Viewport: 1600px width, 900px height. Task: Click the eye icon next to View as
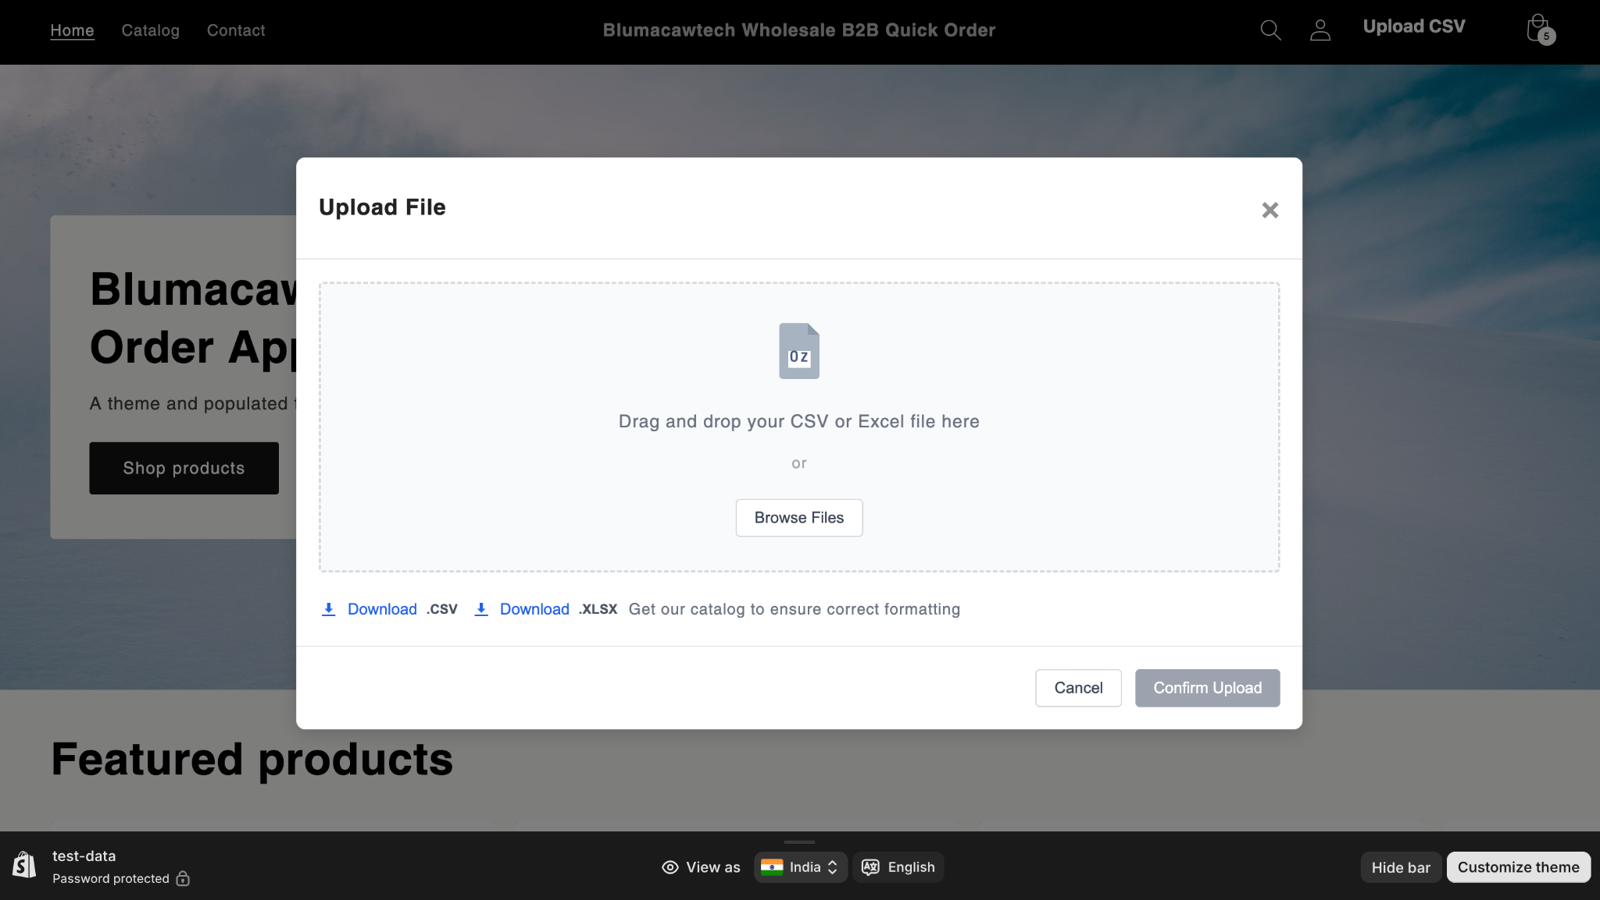(670, 867)
